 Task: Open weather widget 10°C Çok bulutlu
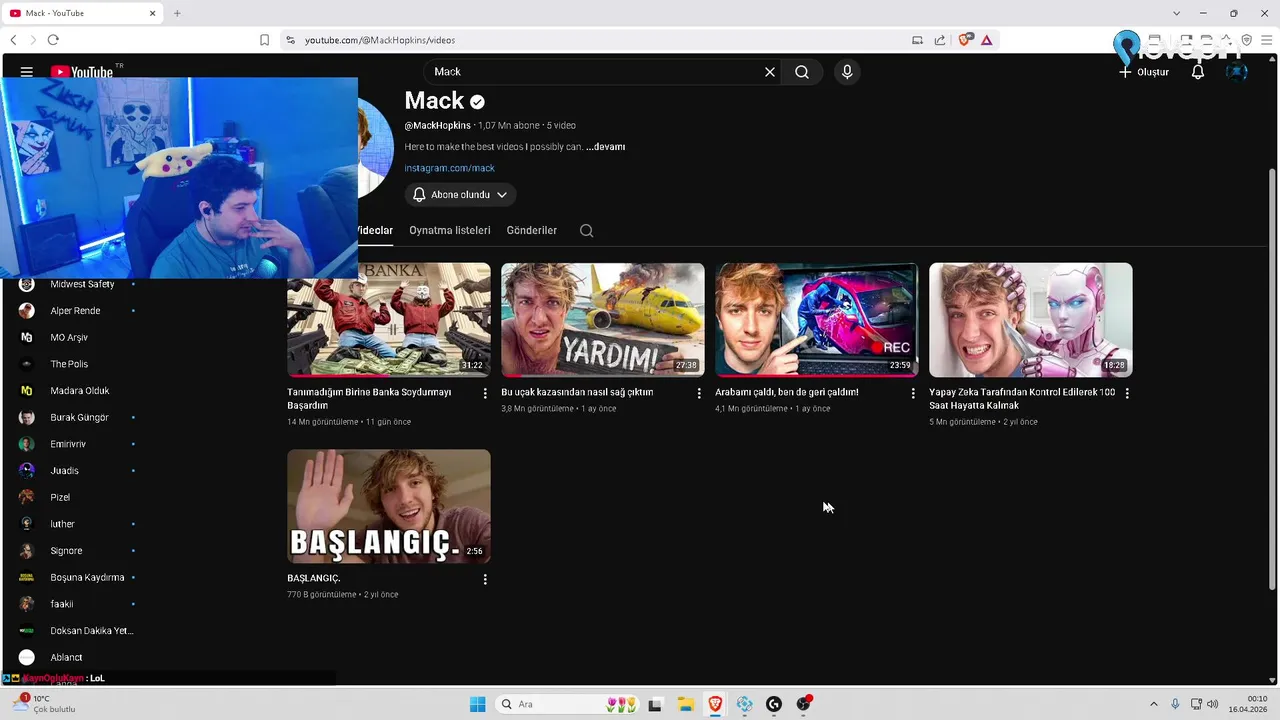point(44,704)
